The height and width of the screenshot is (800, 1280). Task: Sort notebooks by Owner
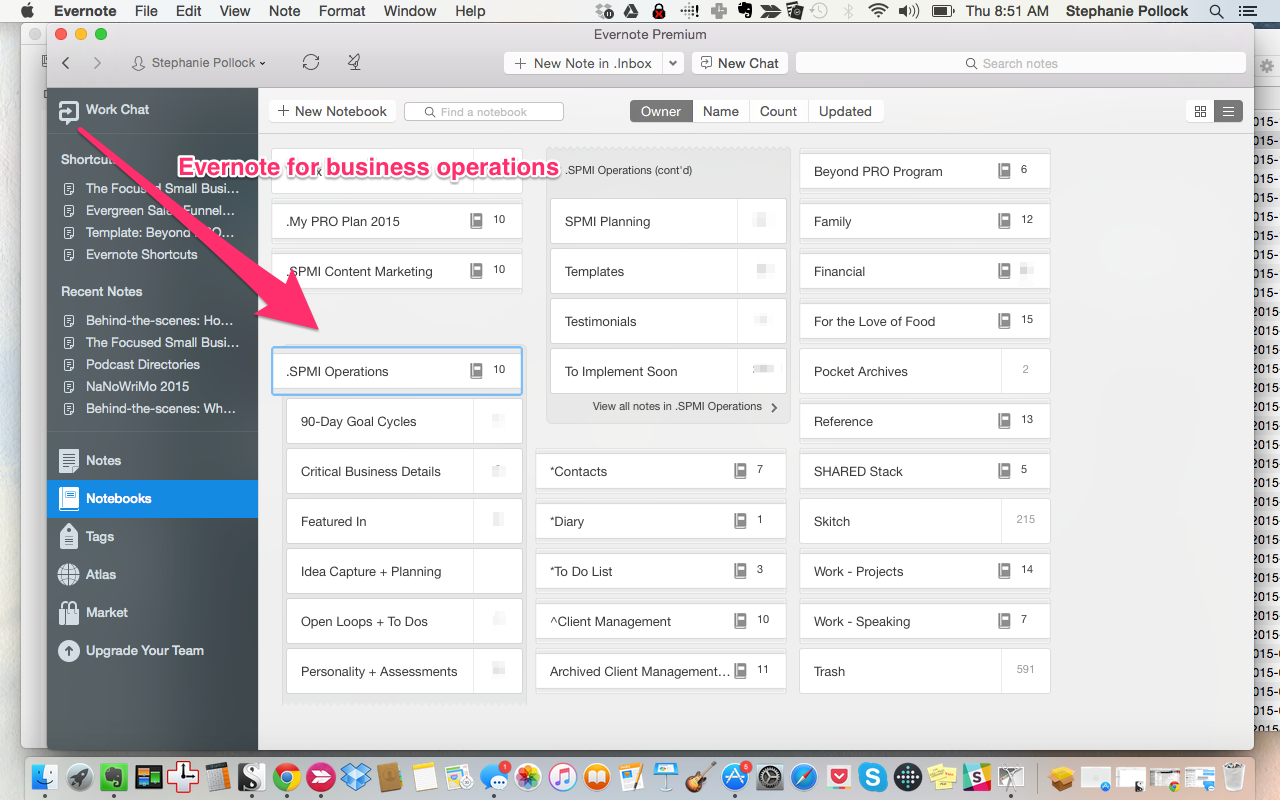coord(661,111)
